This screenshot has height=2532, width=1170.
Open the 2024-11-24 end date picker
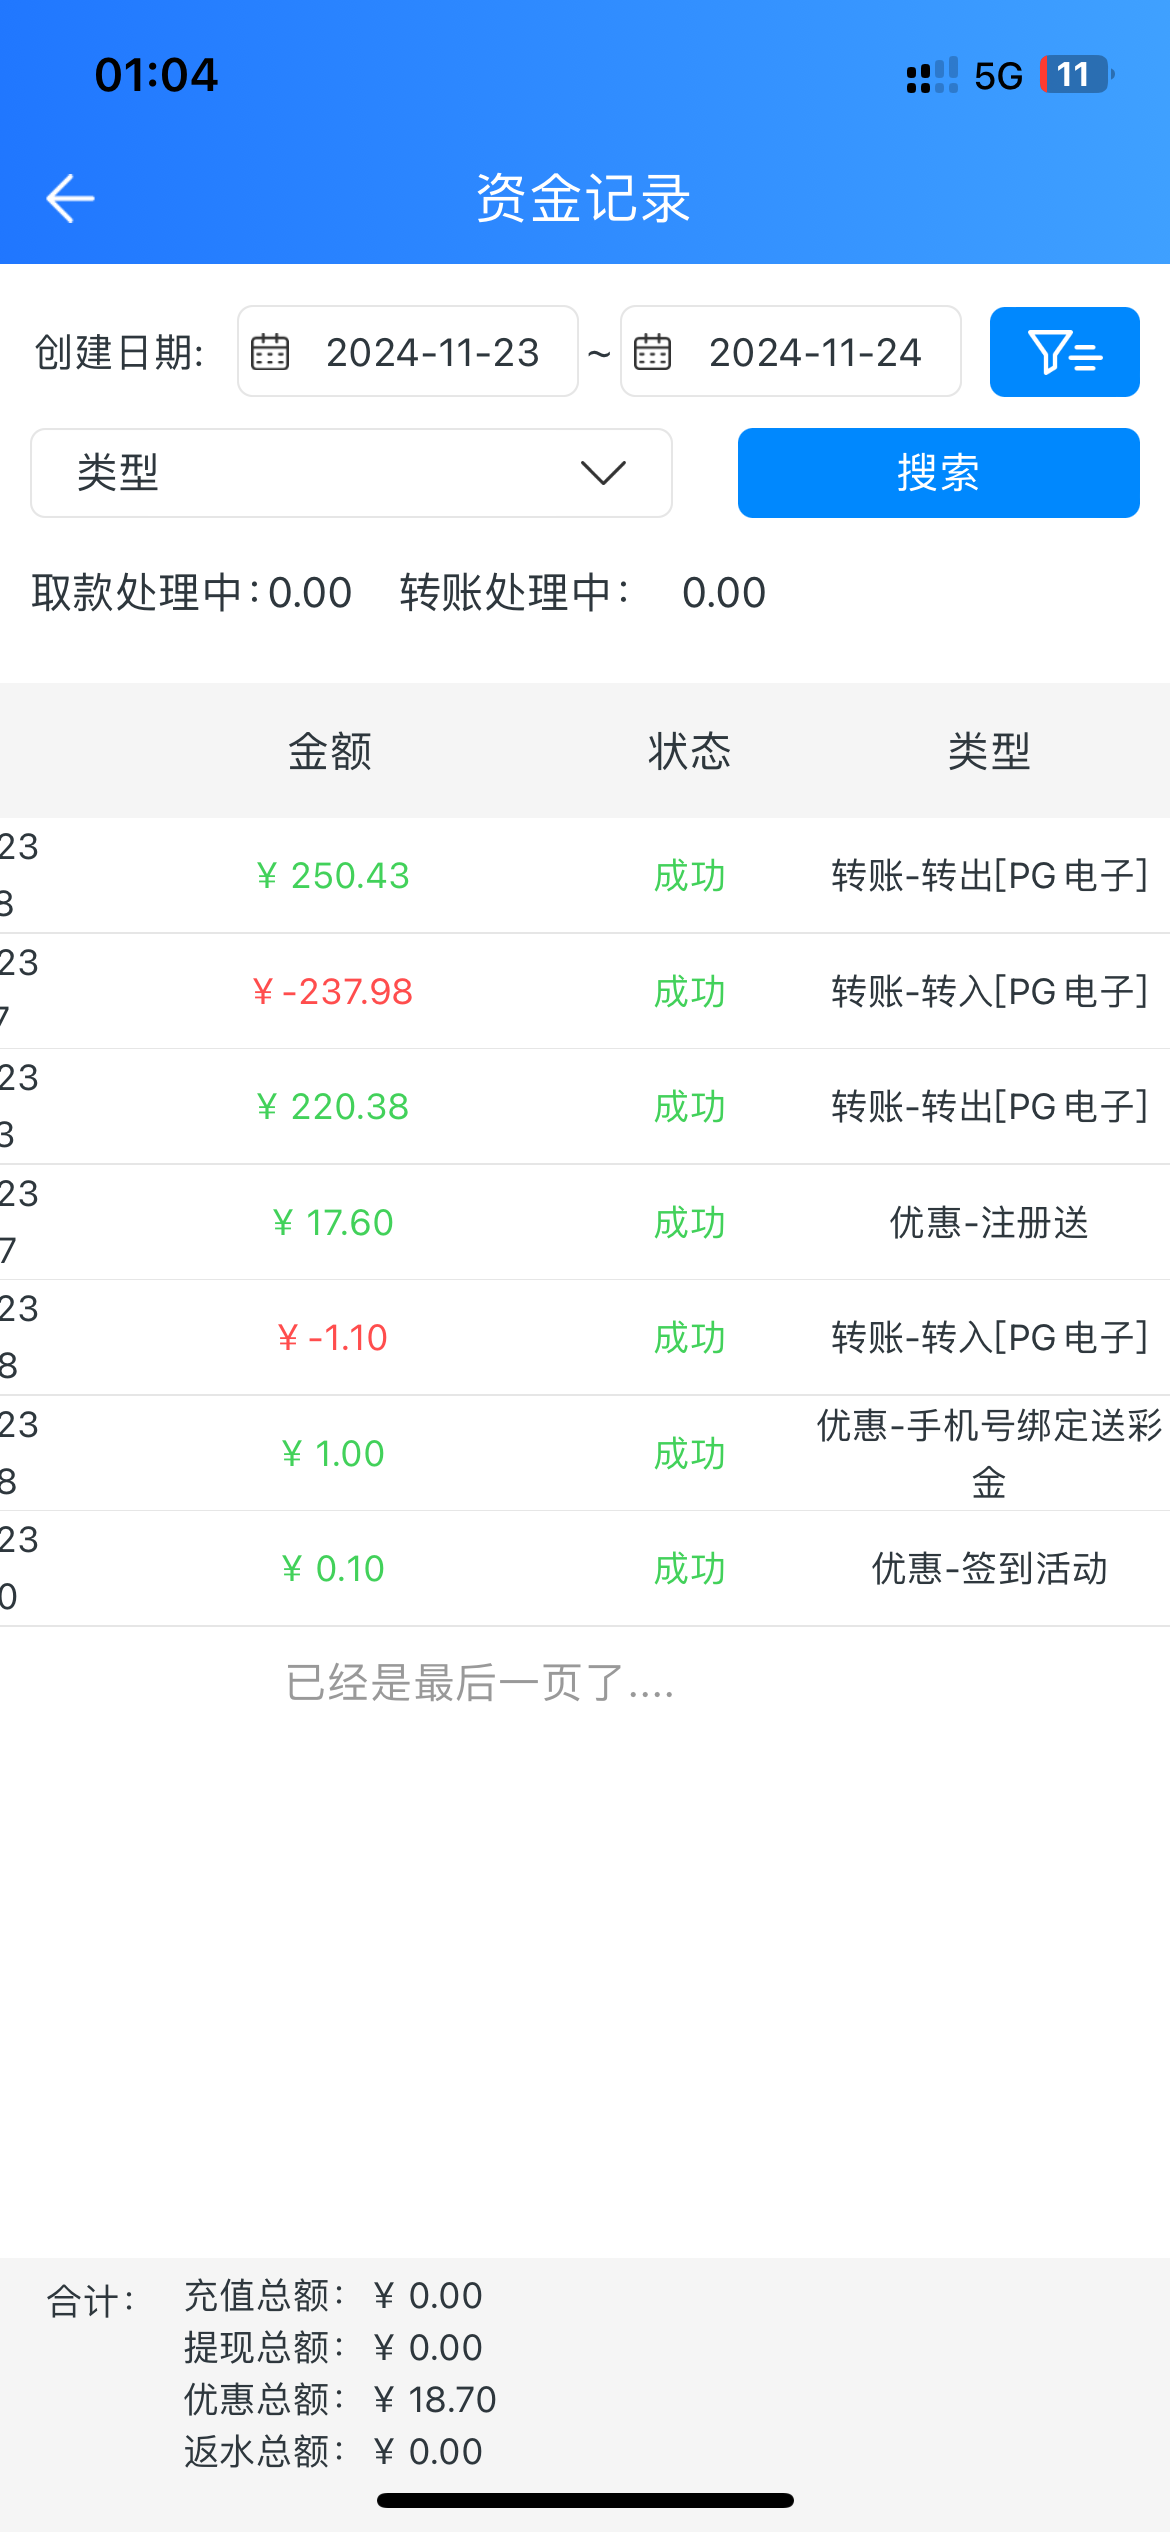tap(814, 352)
